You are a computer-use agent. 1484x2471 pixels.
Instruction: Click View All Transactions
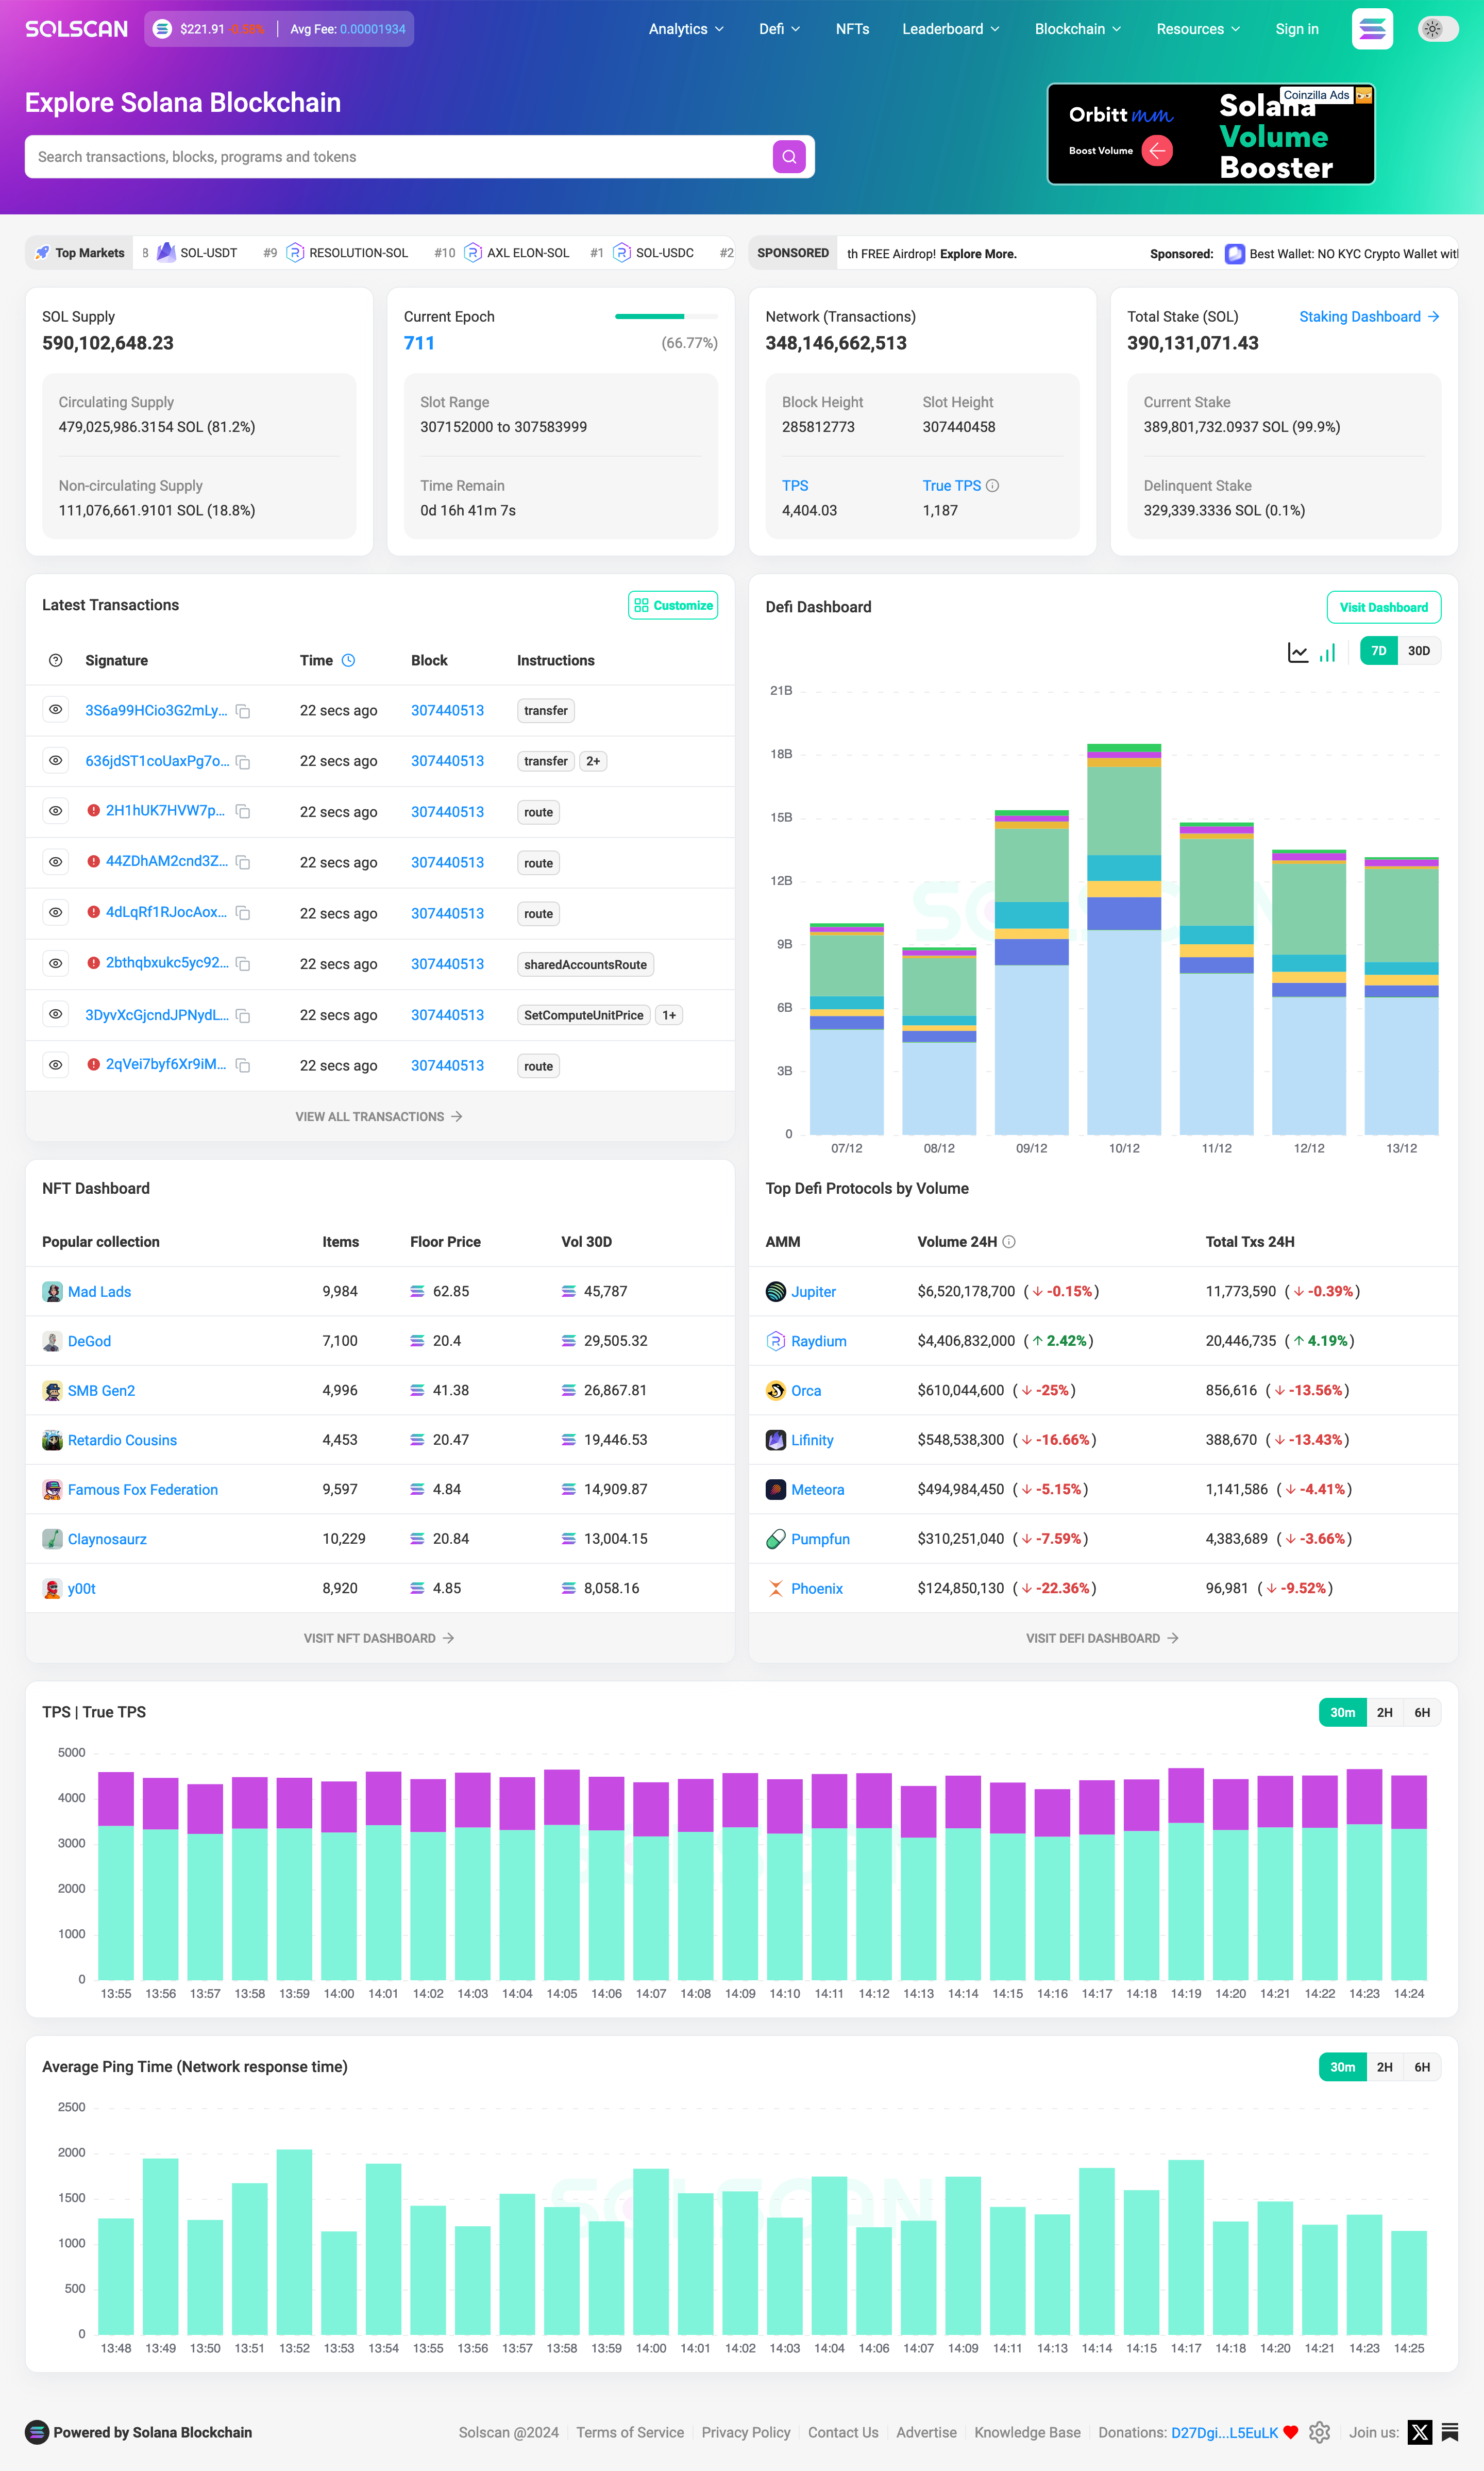coord(379,1117)
